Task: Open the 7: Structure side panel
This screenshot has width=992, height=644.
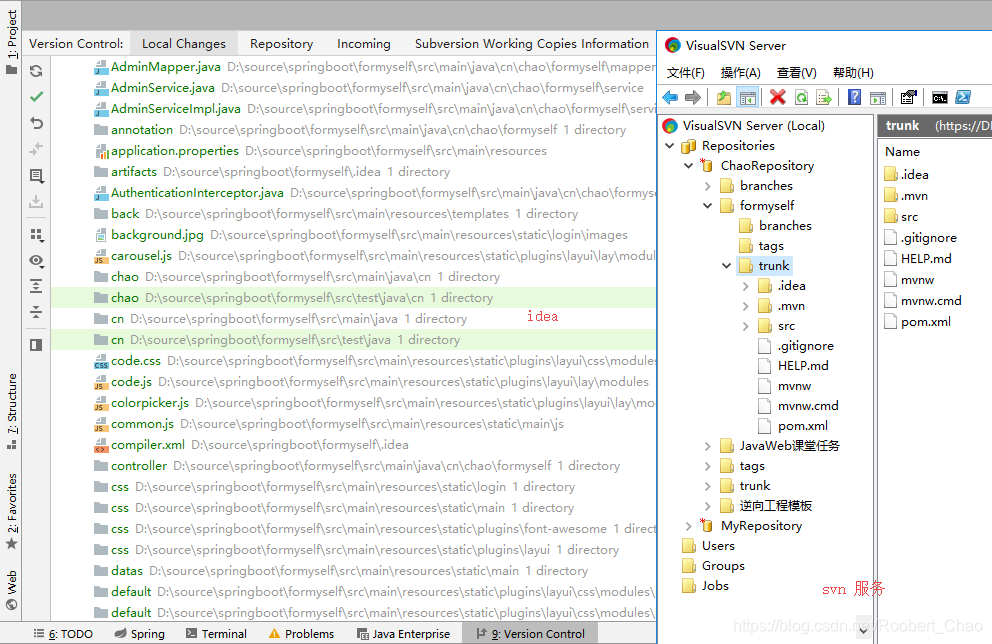Action: click(11, 411)
